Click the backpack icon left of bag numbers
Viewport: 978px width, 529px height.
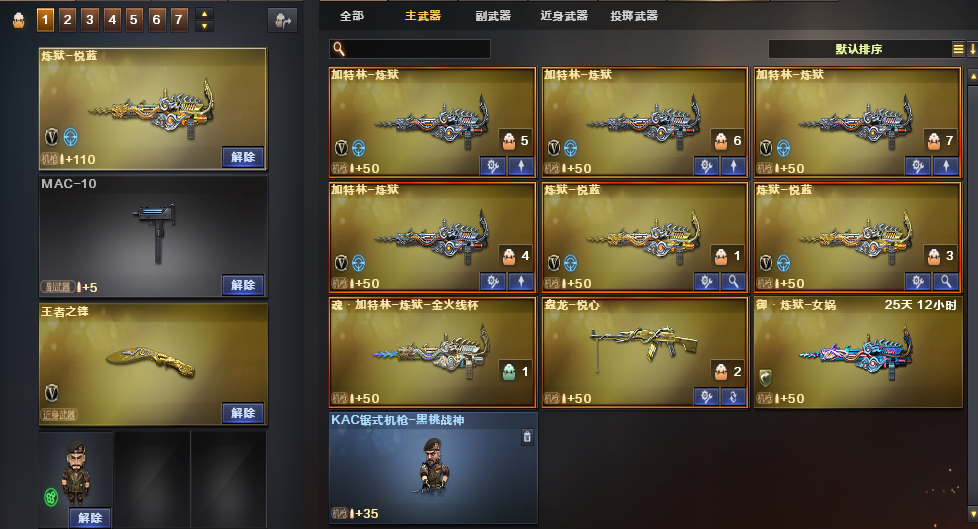19,21
